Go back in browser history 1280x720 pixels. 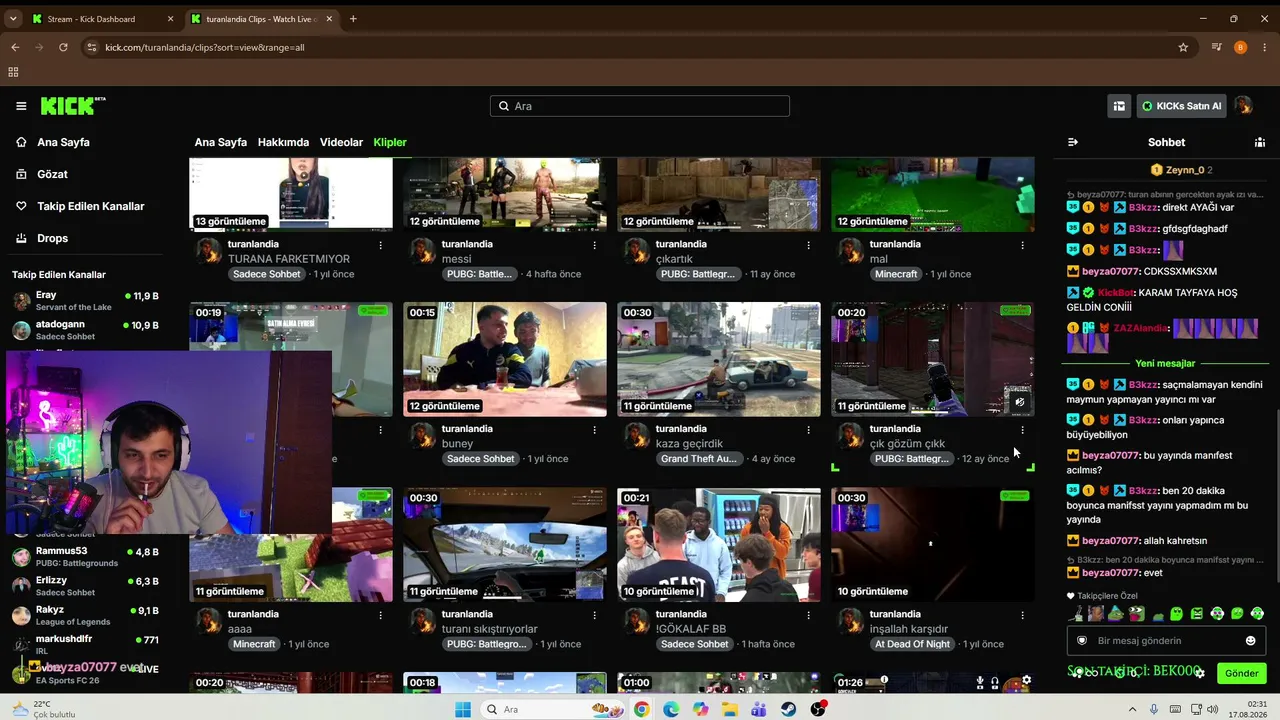[x=15, y=47]
